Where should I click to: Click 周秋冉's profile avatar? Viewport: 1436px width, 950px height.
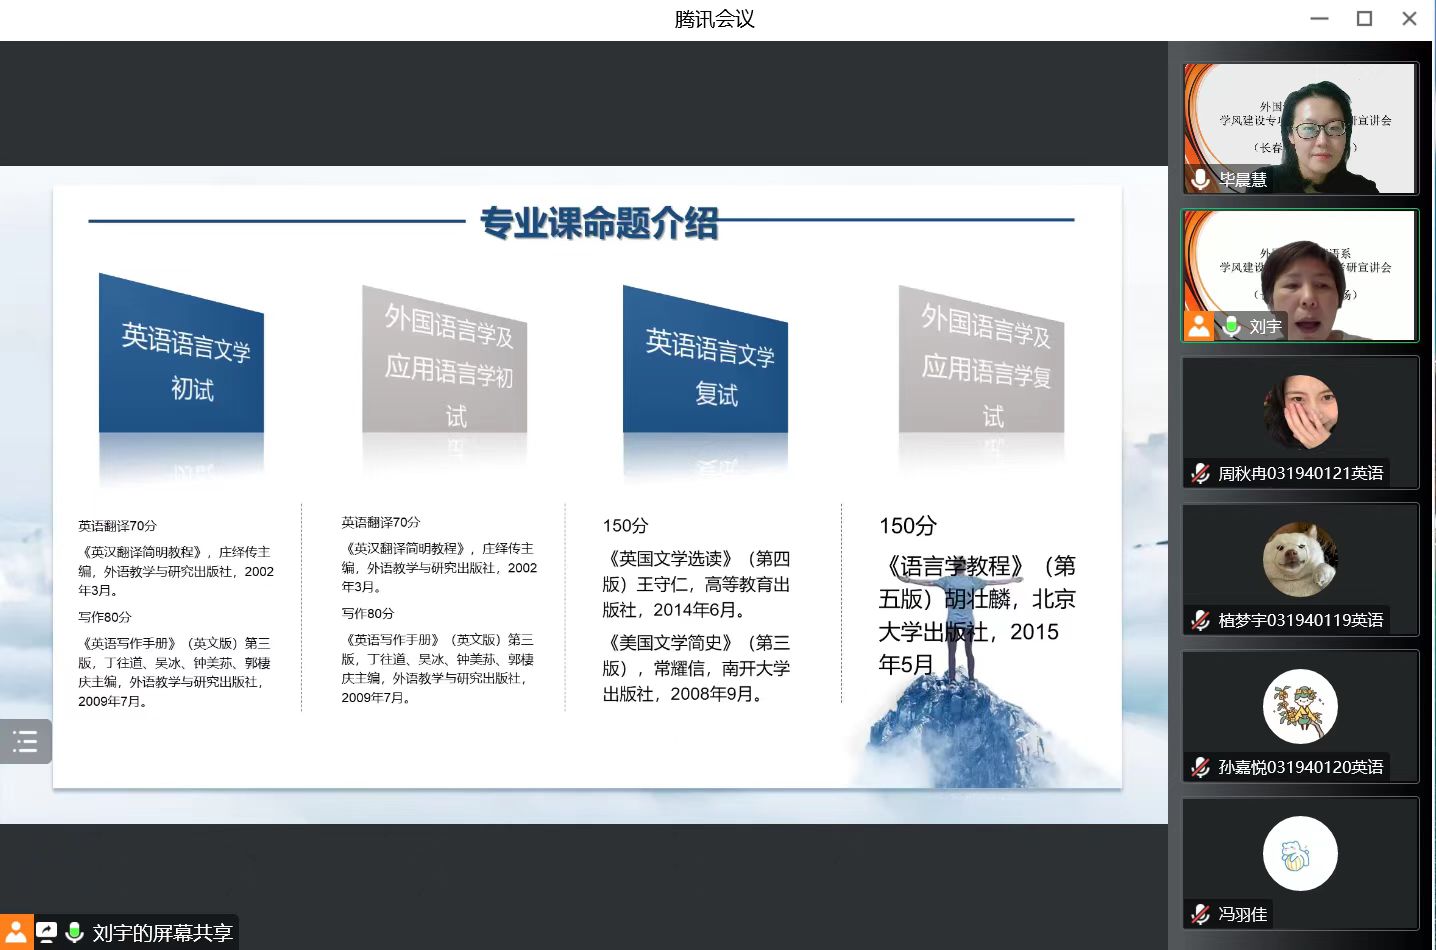tap(1300, 411)
